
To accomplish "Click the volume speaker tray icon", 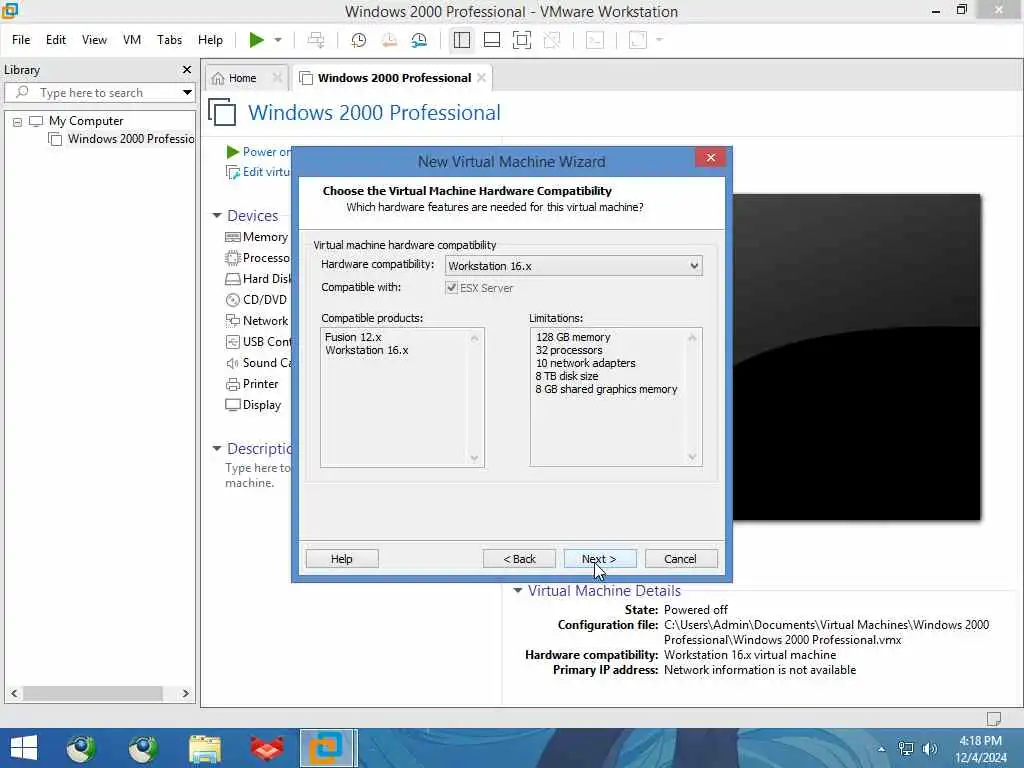I will (x=930, y=748).
